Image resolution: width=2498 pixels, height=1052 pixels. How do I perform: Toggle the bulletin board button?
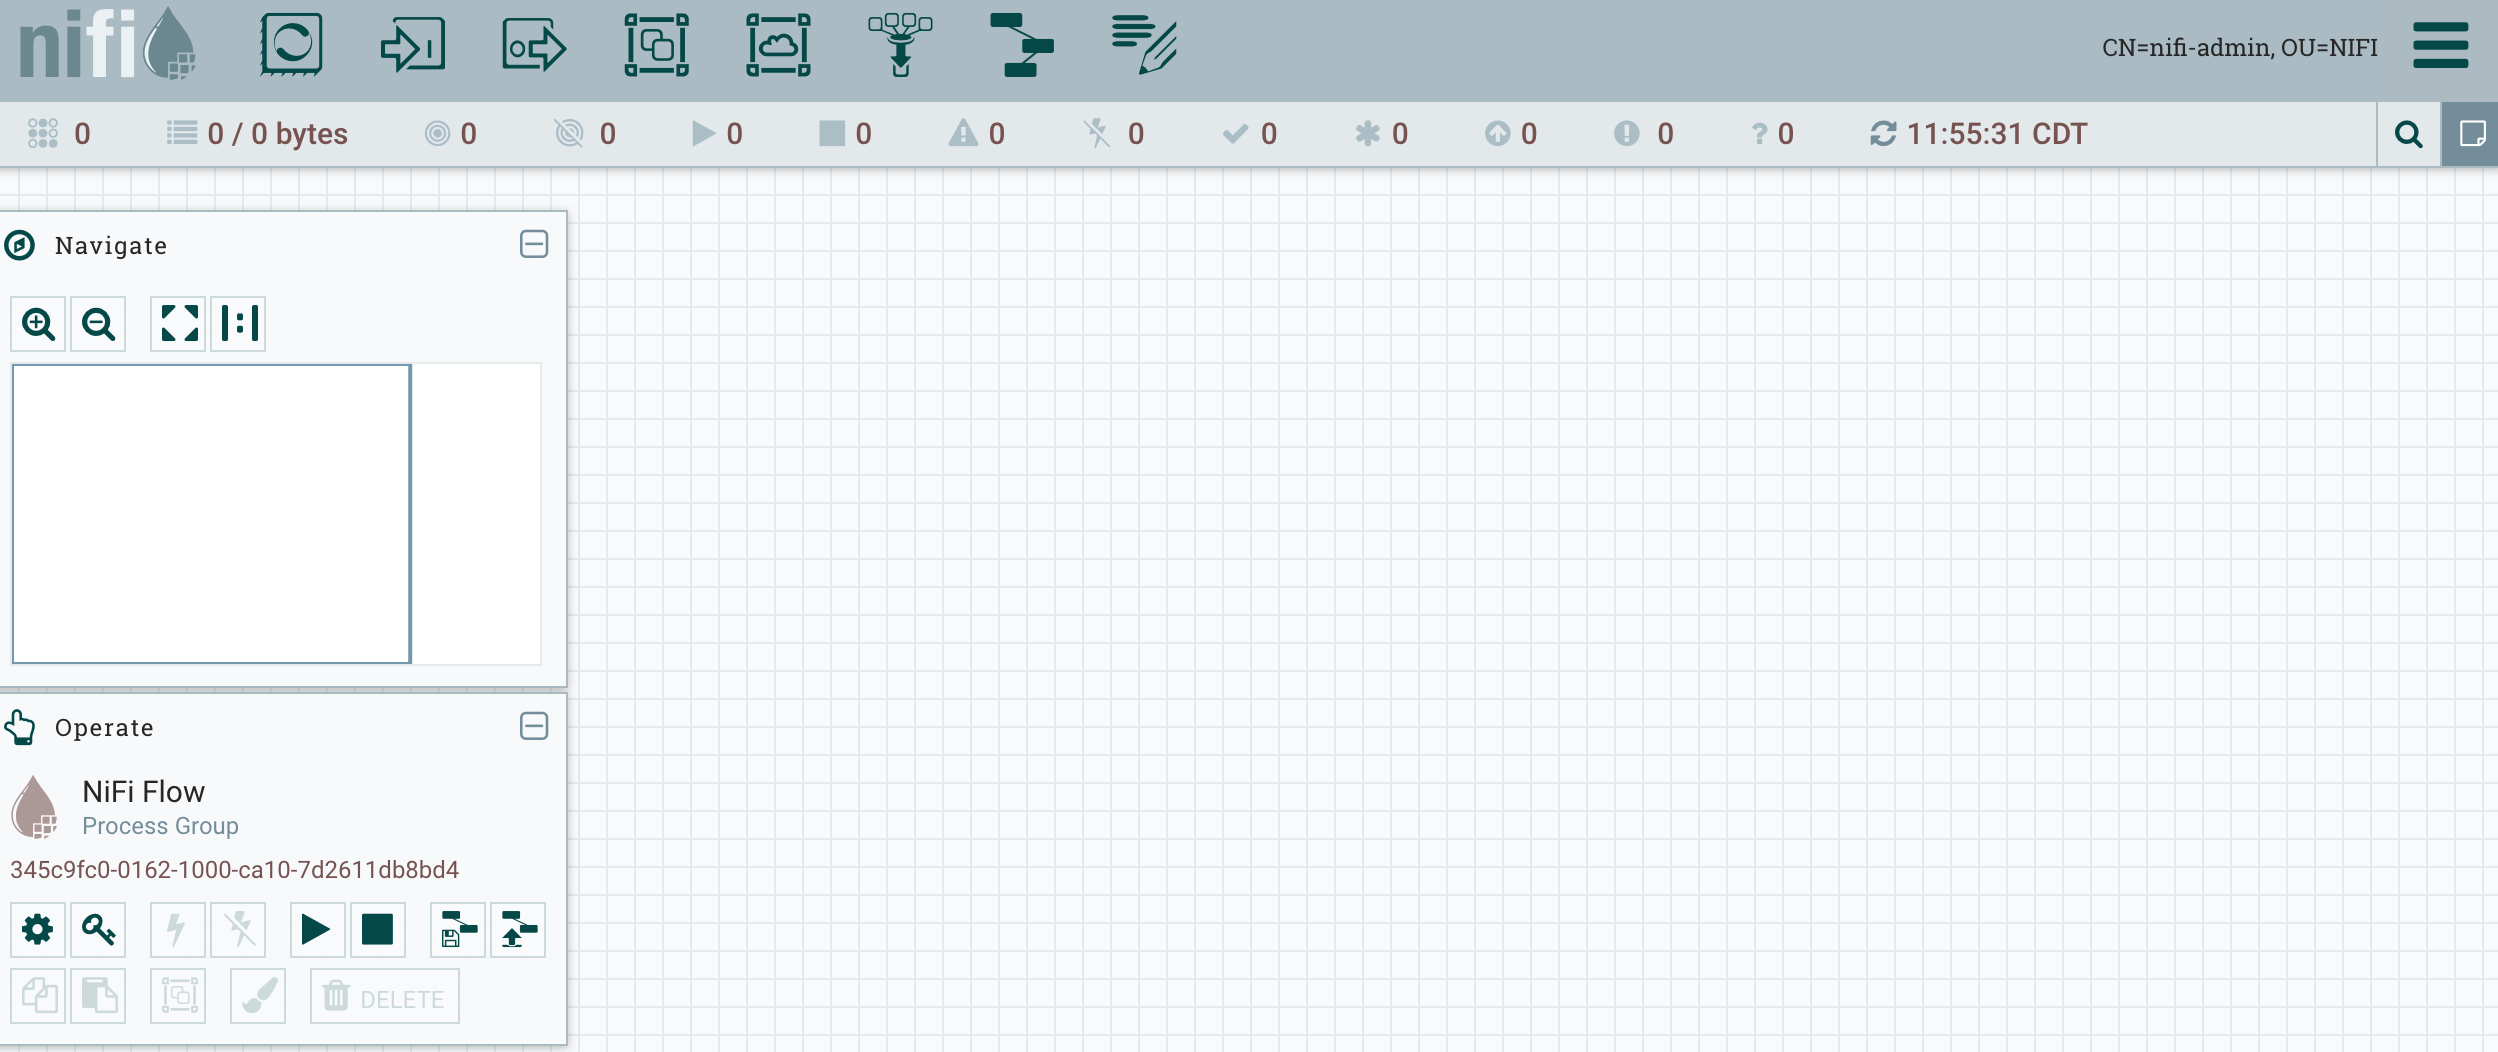pos(2471,134)
